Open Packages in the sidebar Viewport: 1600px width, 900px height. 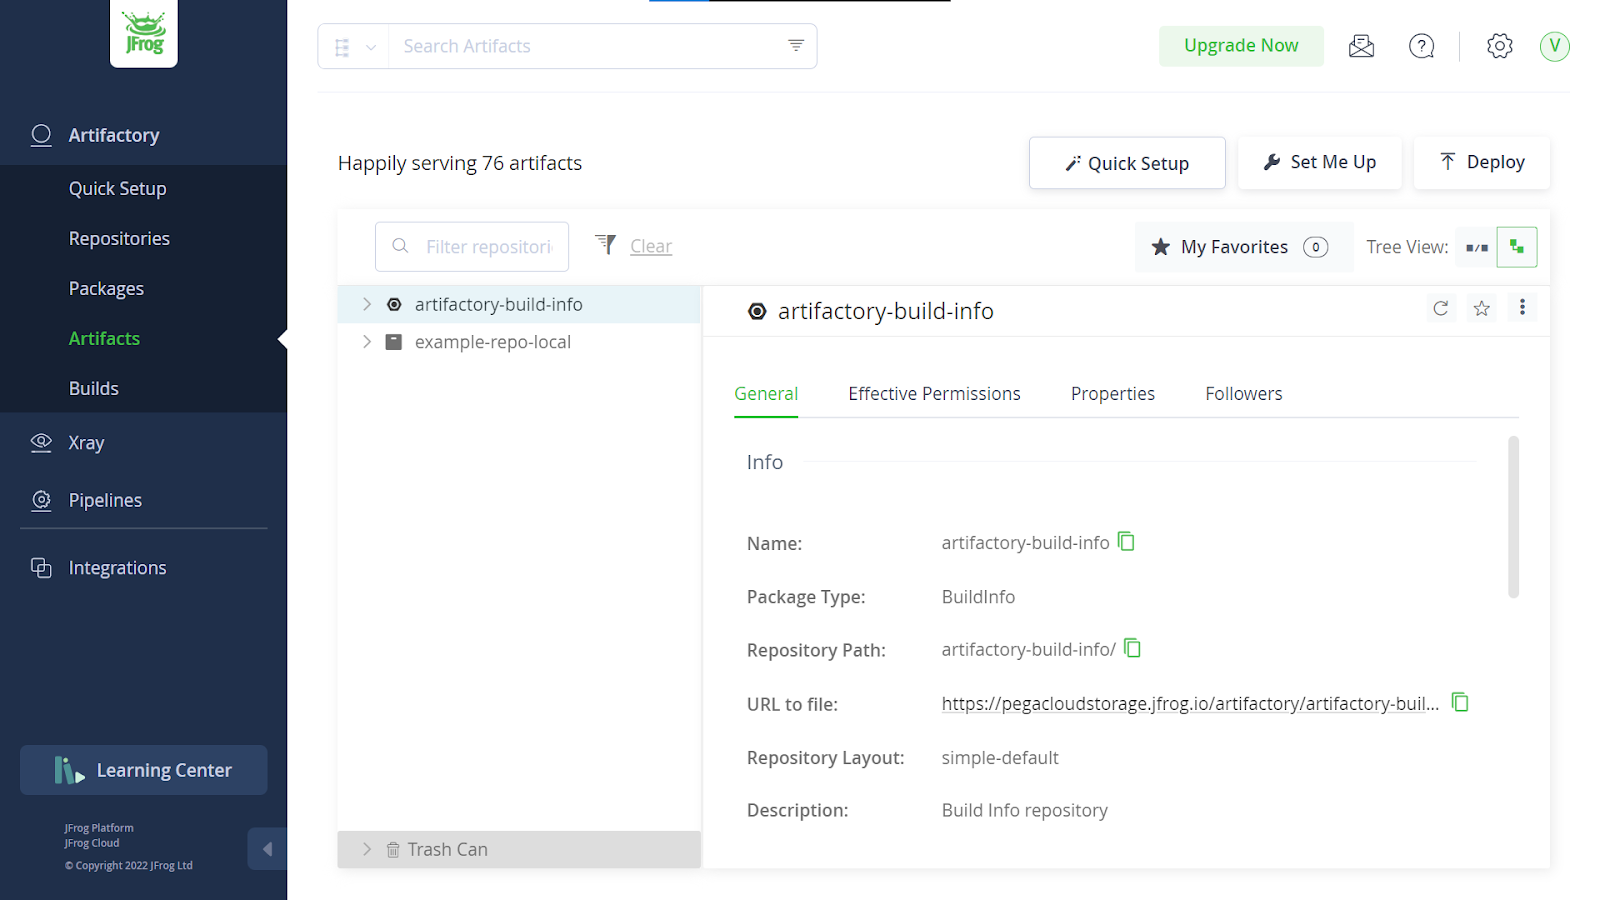click(x=106, y=289)
